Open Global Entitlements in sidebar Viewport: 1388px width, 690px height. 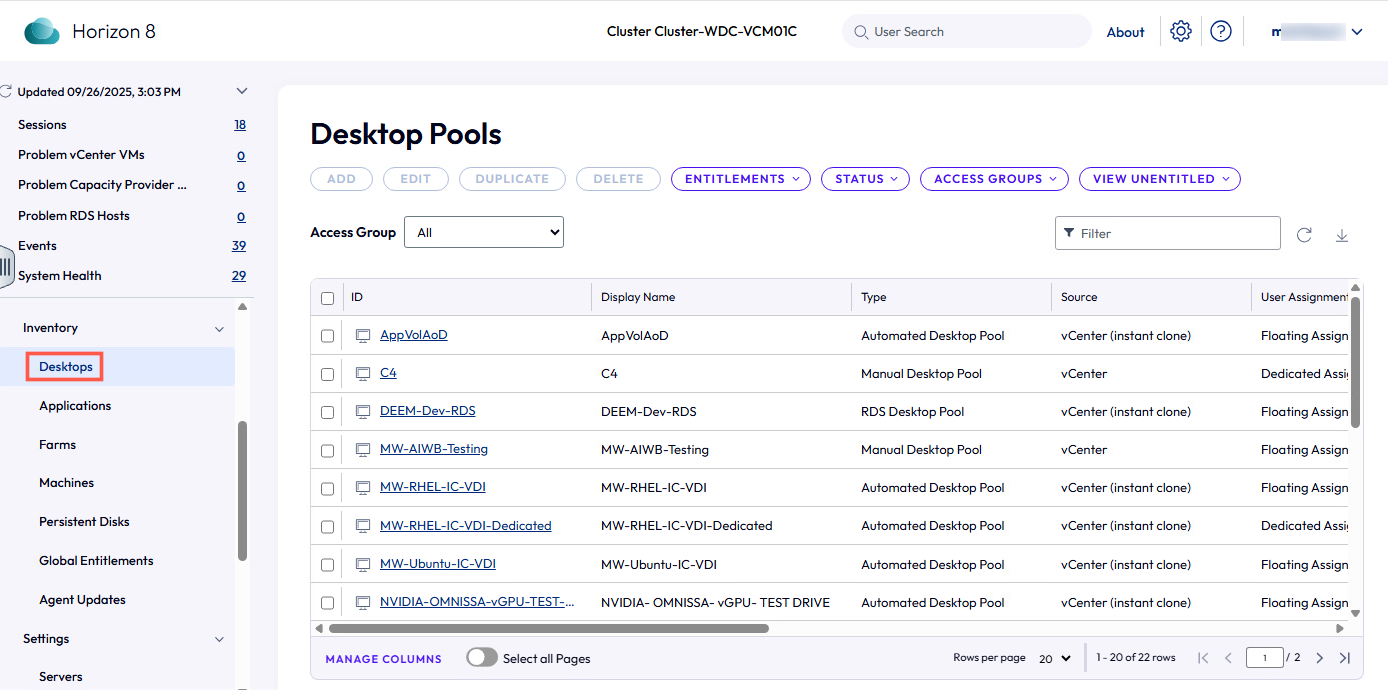[96, 561]
